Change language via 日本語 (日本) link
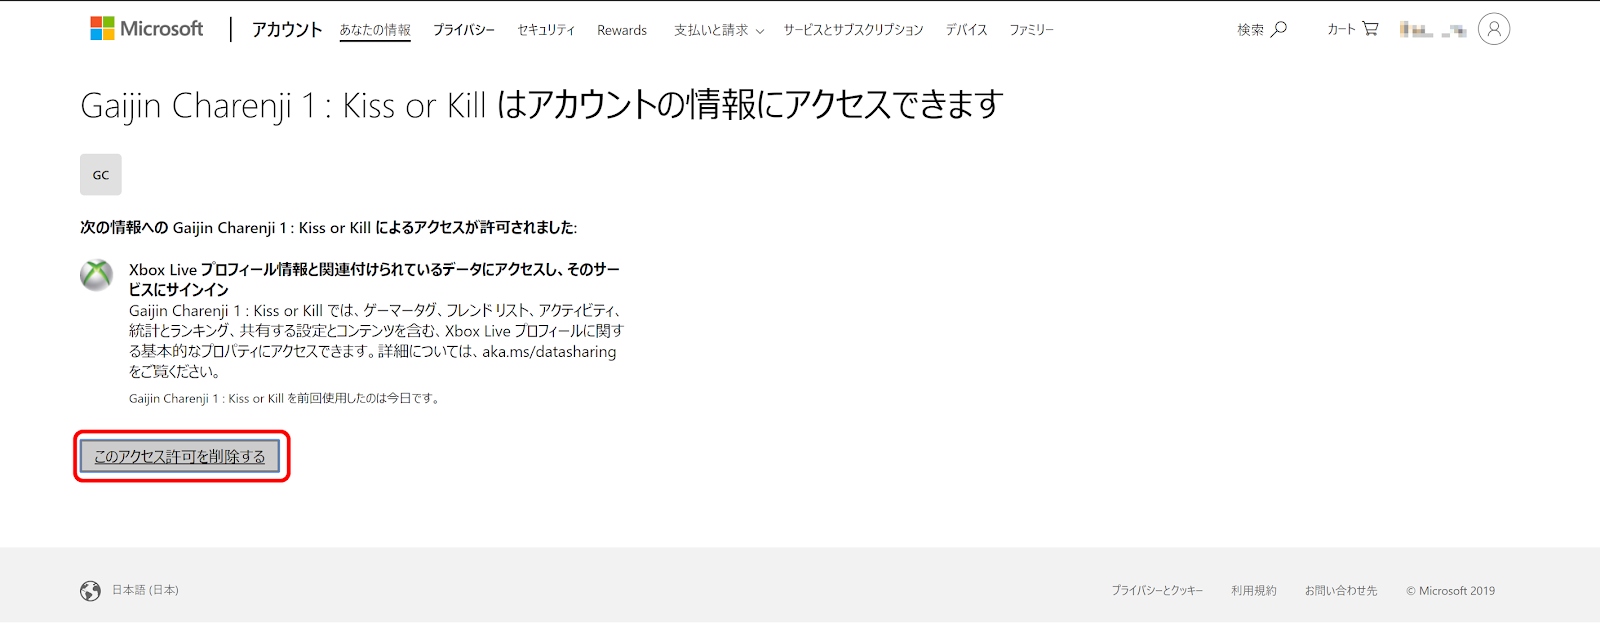Image resolution: width=1600 pixels, height=624 pixels. pyautogui.click(x=146, y=590)
